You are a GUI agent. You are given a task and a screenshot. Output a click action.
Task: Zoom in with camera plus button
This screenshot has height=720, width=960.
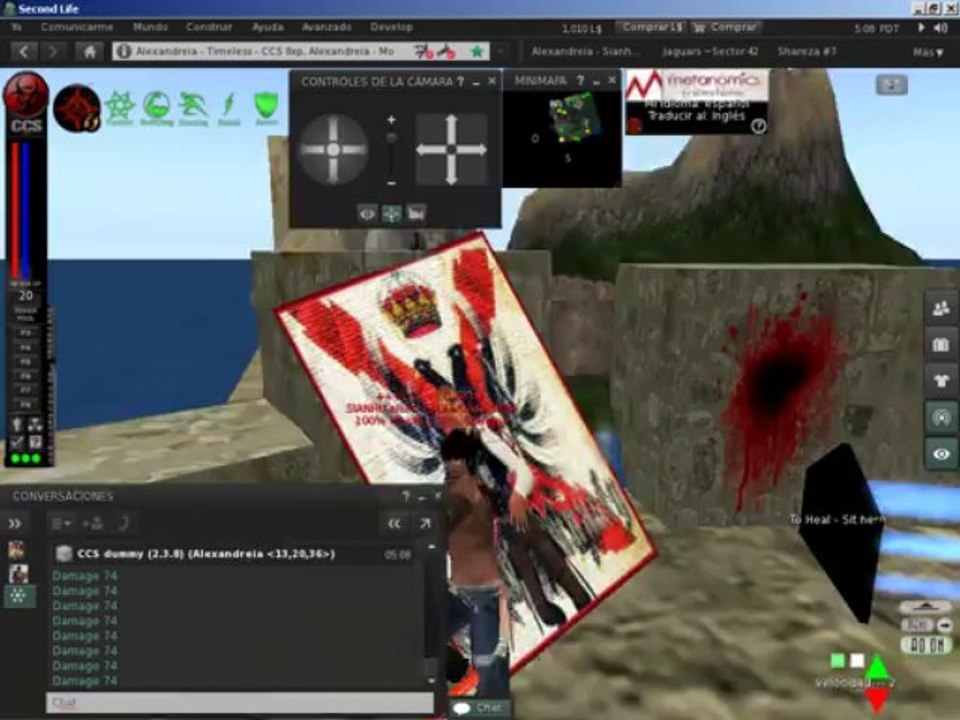pyautogui.click(x=391, y=120)
